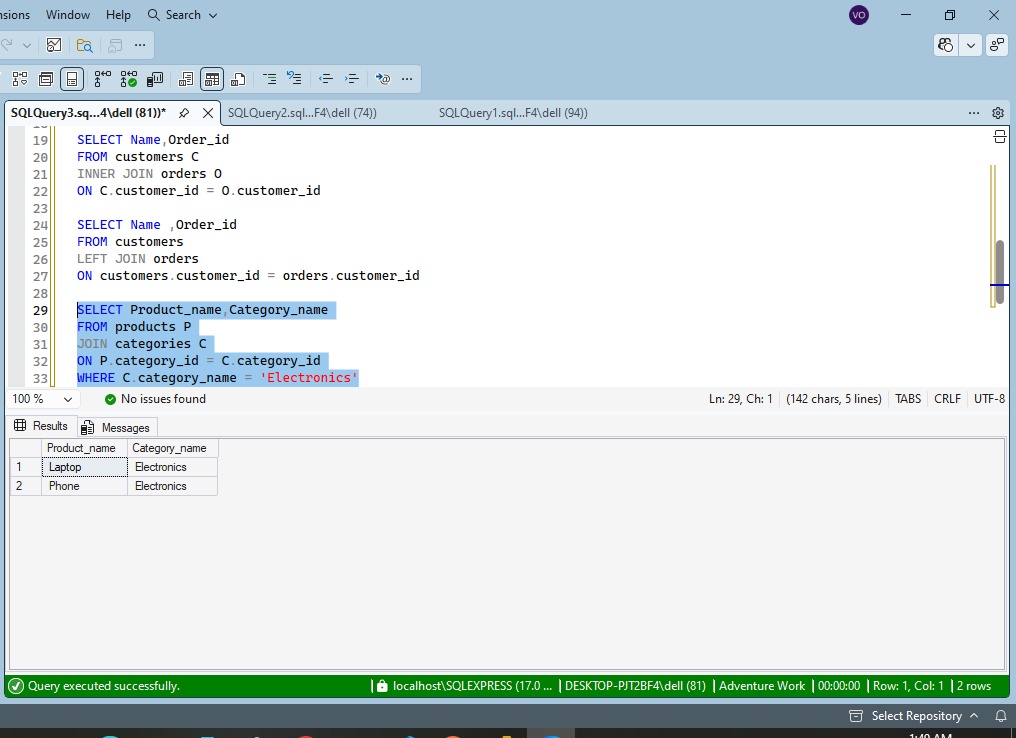Click the Category_name column header

click(172, 448)
